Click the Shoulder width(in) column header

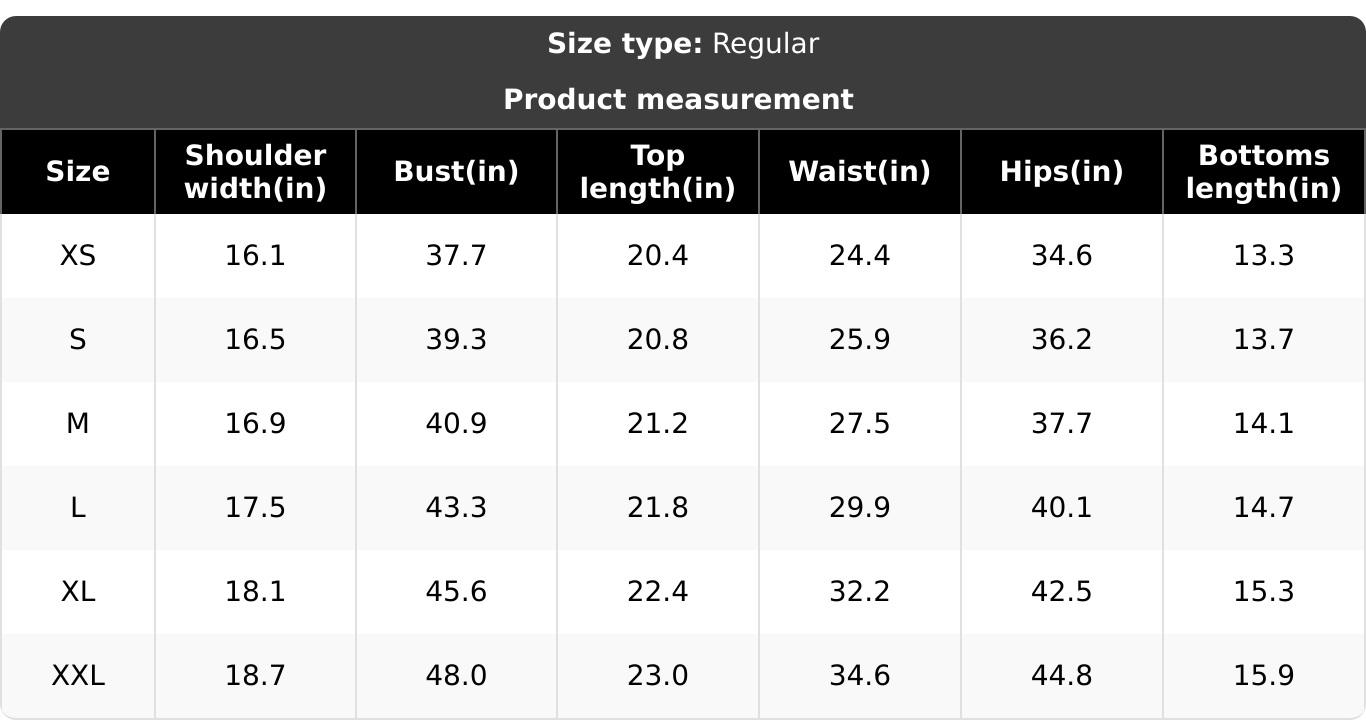[x=256, y=172]
